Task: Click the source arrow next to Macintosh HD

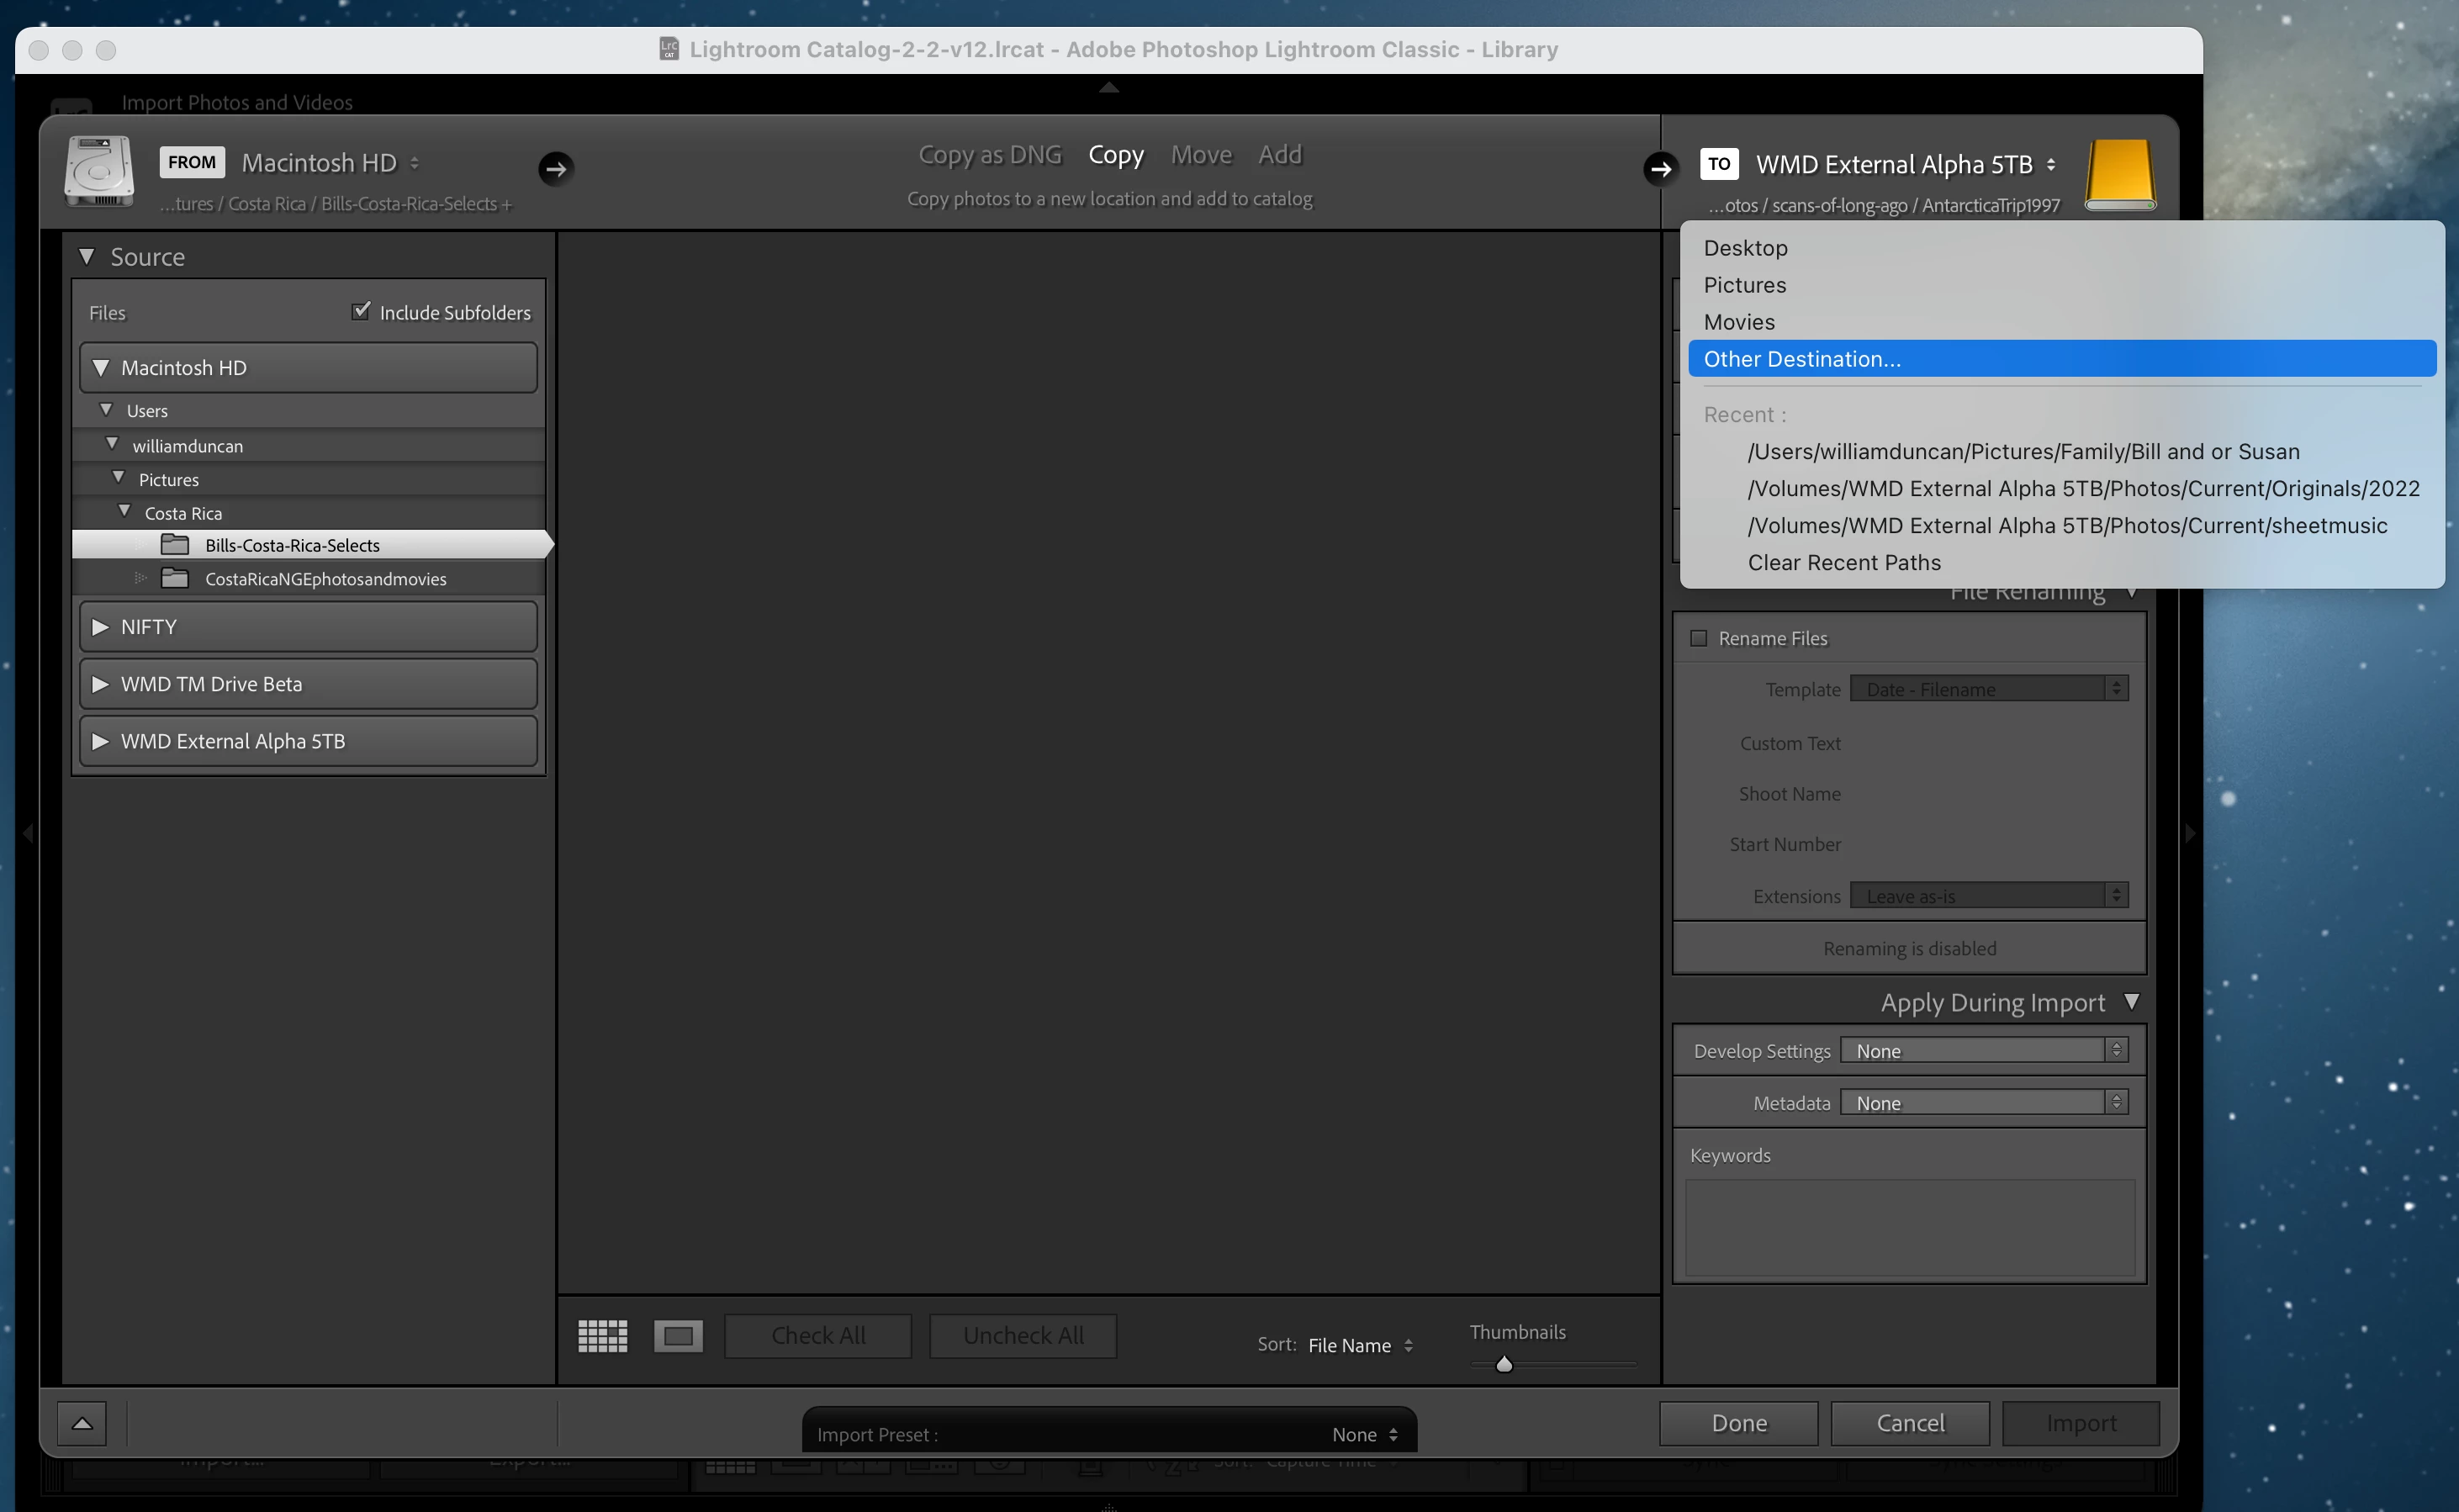Action: click(x=556, y=168)
